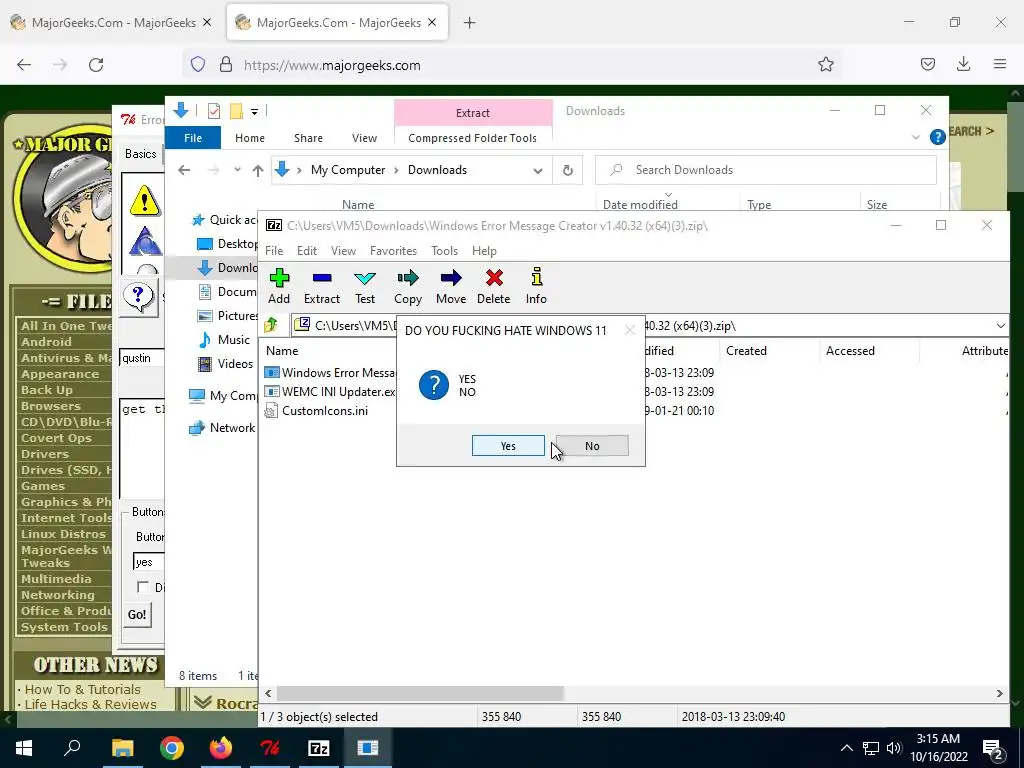The height and width of the screenshot is (768, 1024).
Task: Open Explorer recent locations dropdown
Action: [x=237, y=170]
